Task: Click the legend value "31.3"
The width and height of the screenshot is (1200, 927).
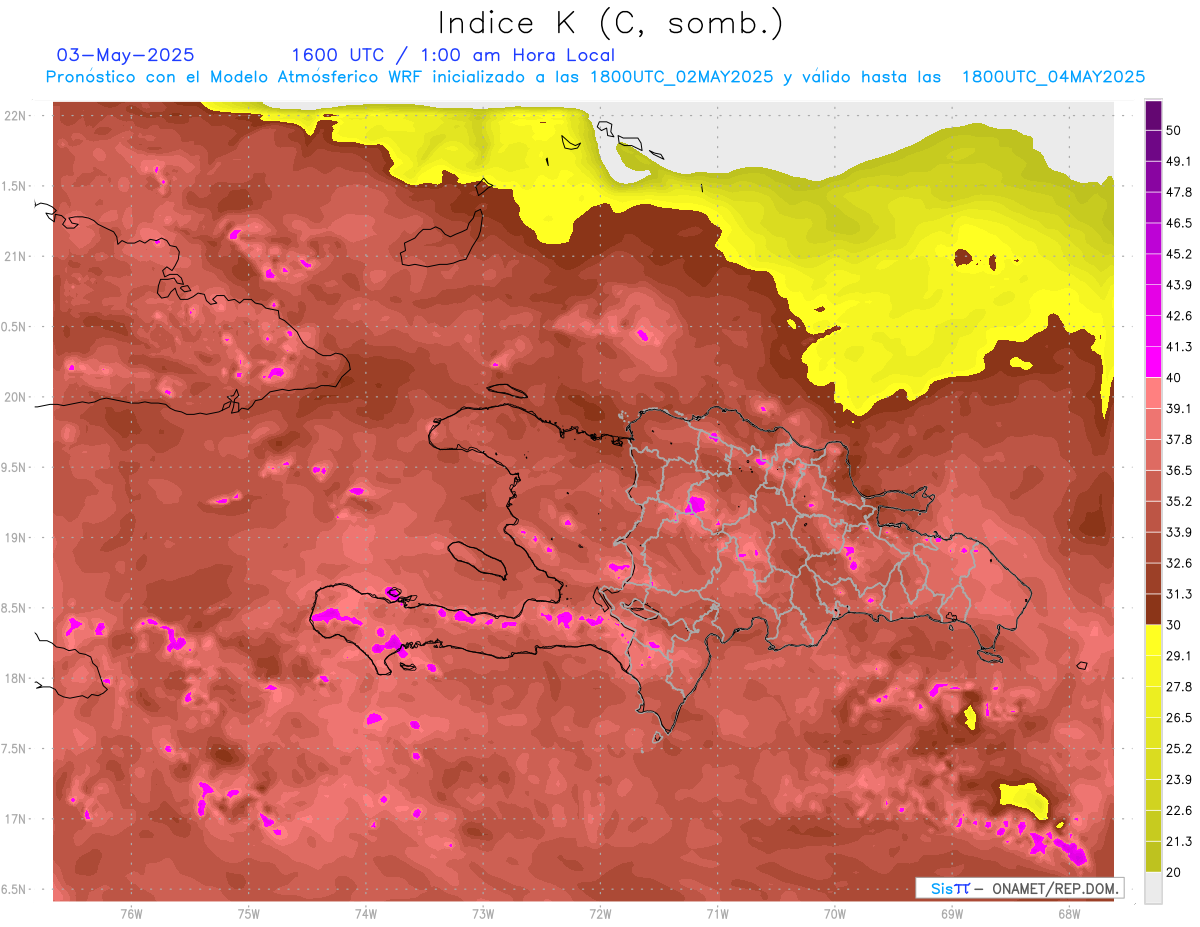Action: pyautogui.click(x=1180, y=594)
